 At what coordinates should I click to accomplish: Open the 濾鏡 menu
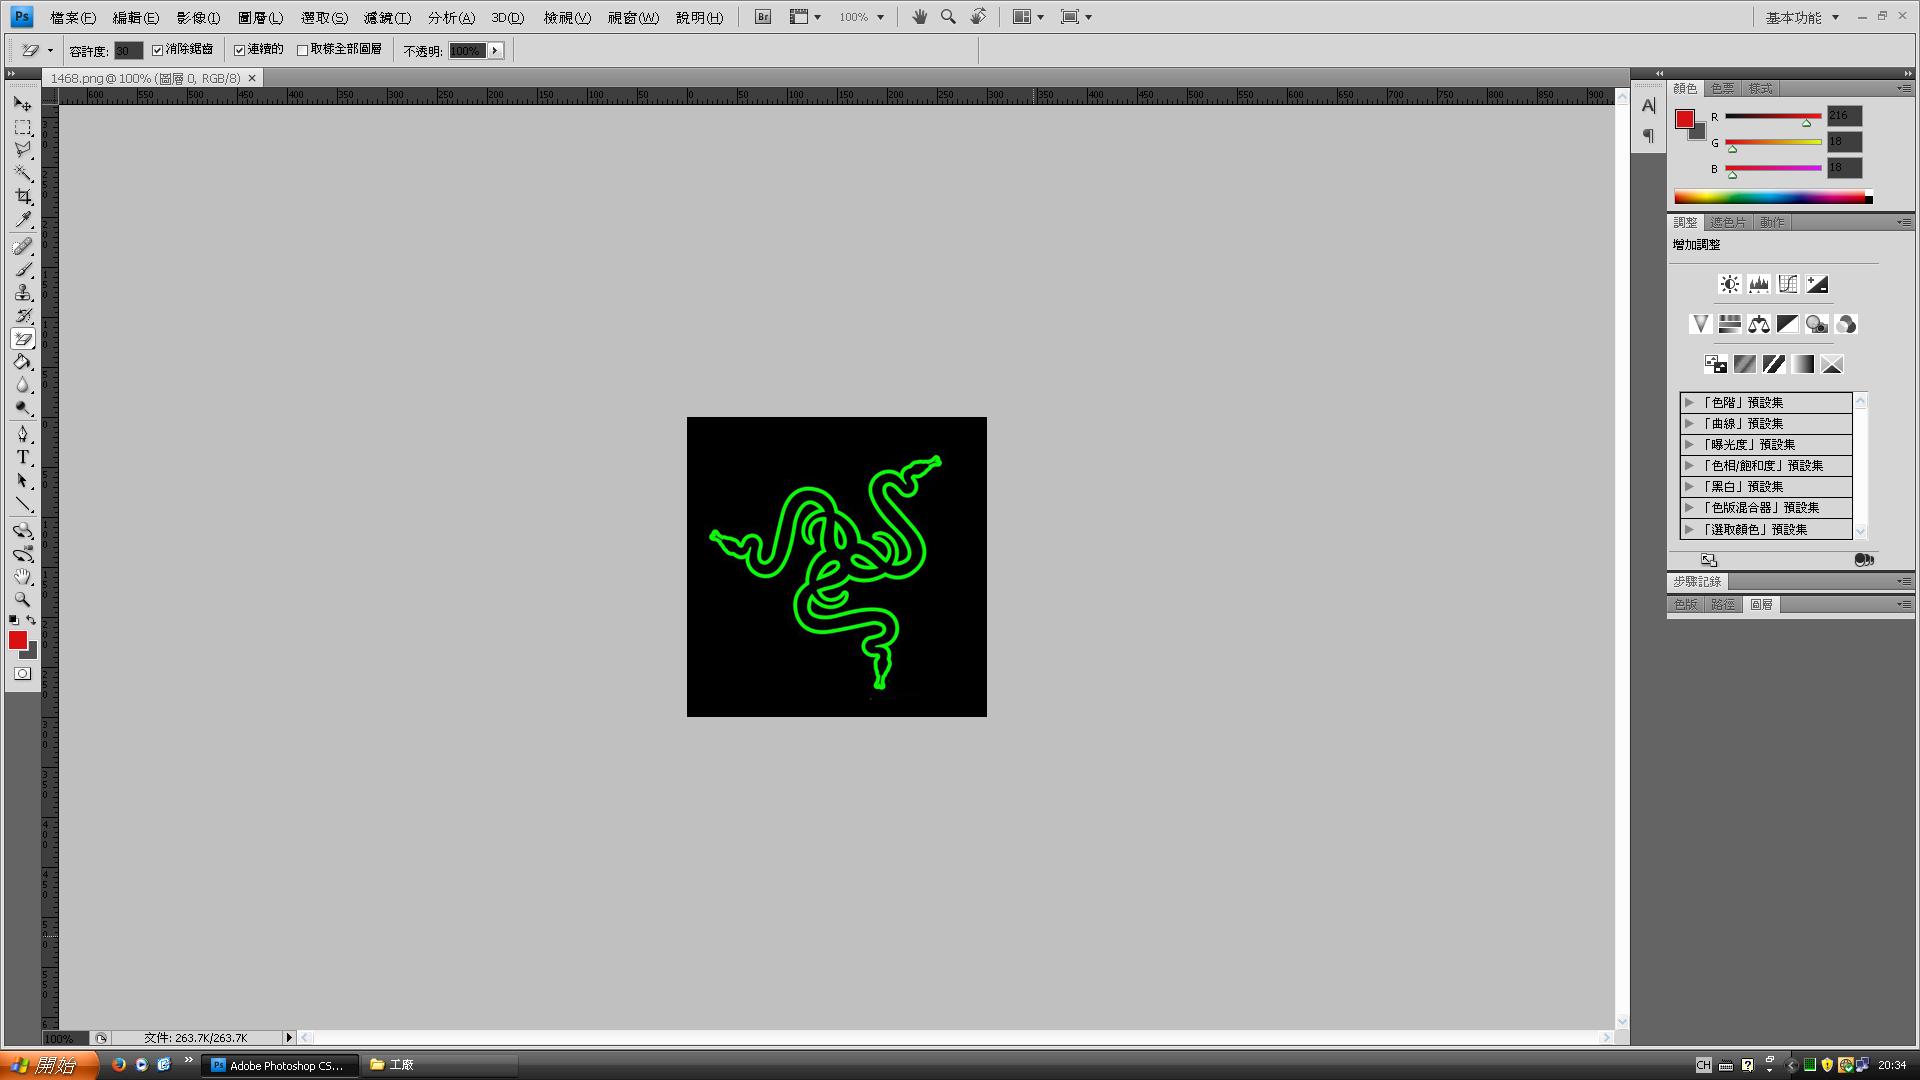pos(387,18)
